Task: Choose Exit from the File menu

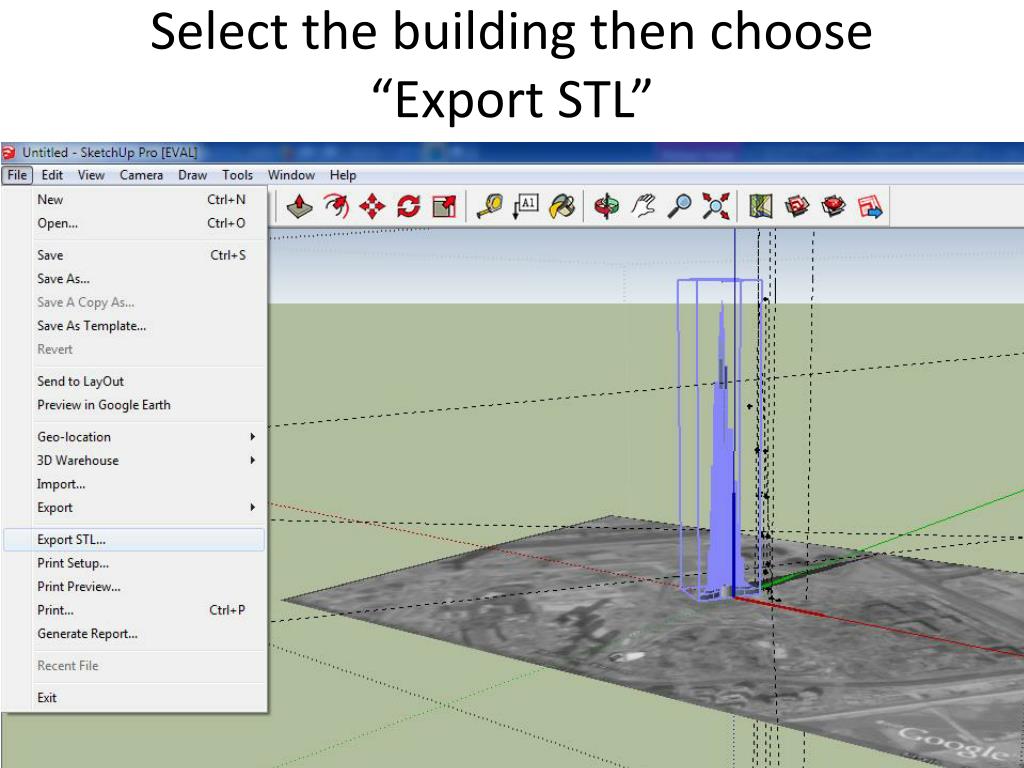Action: (134, 697)
